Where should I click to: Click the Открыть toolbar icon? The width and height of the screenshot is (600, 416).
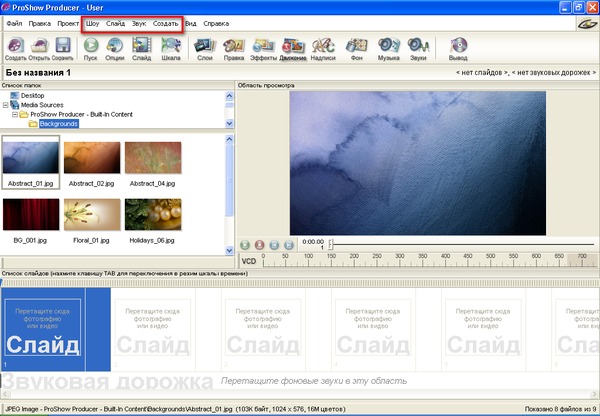click(39, 49)
